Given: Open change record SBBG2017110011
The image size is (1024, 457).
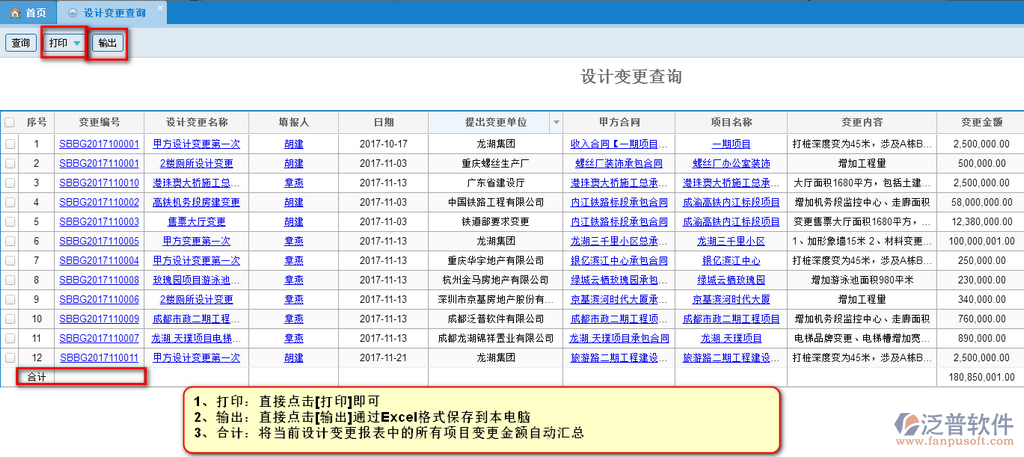Looking at the screenshot, I should [x=98, y=357].
